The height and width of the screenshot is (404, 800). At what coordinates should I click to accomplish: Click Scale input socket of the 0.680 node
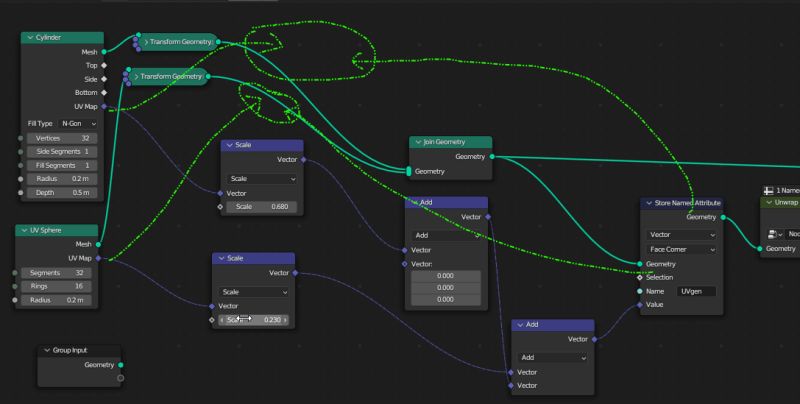[220, 207]
